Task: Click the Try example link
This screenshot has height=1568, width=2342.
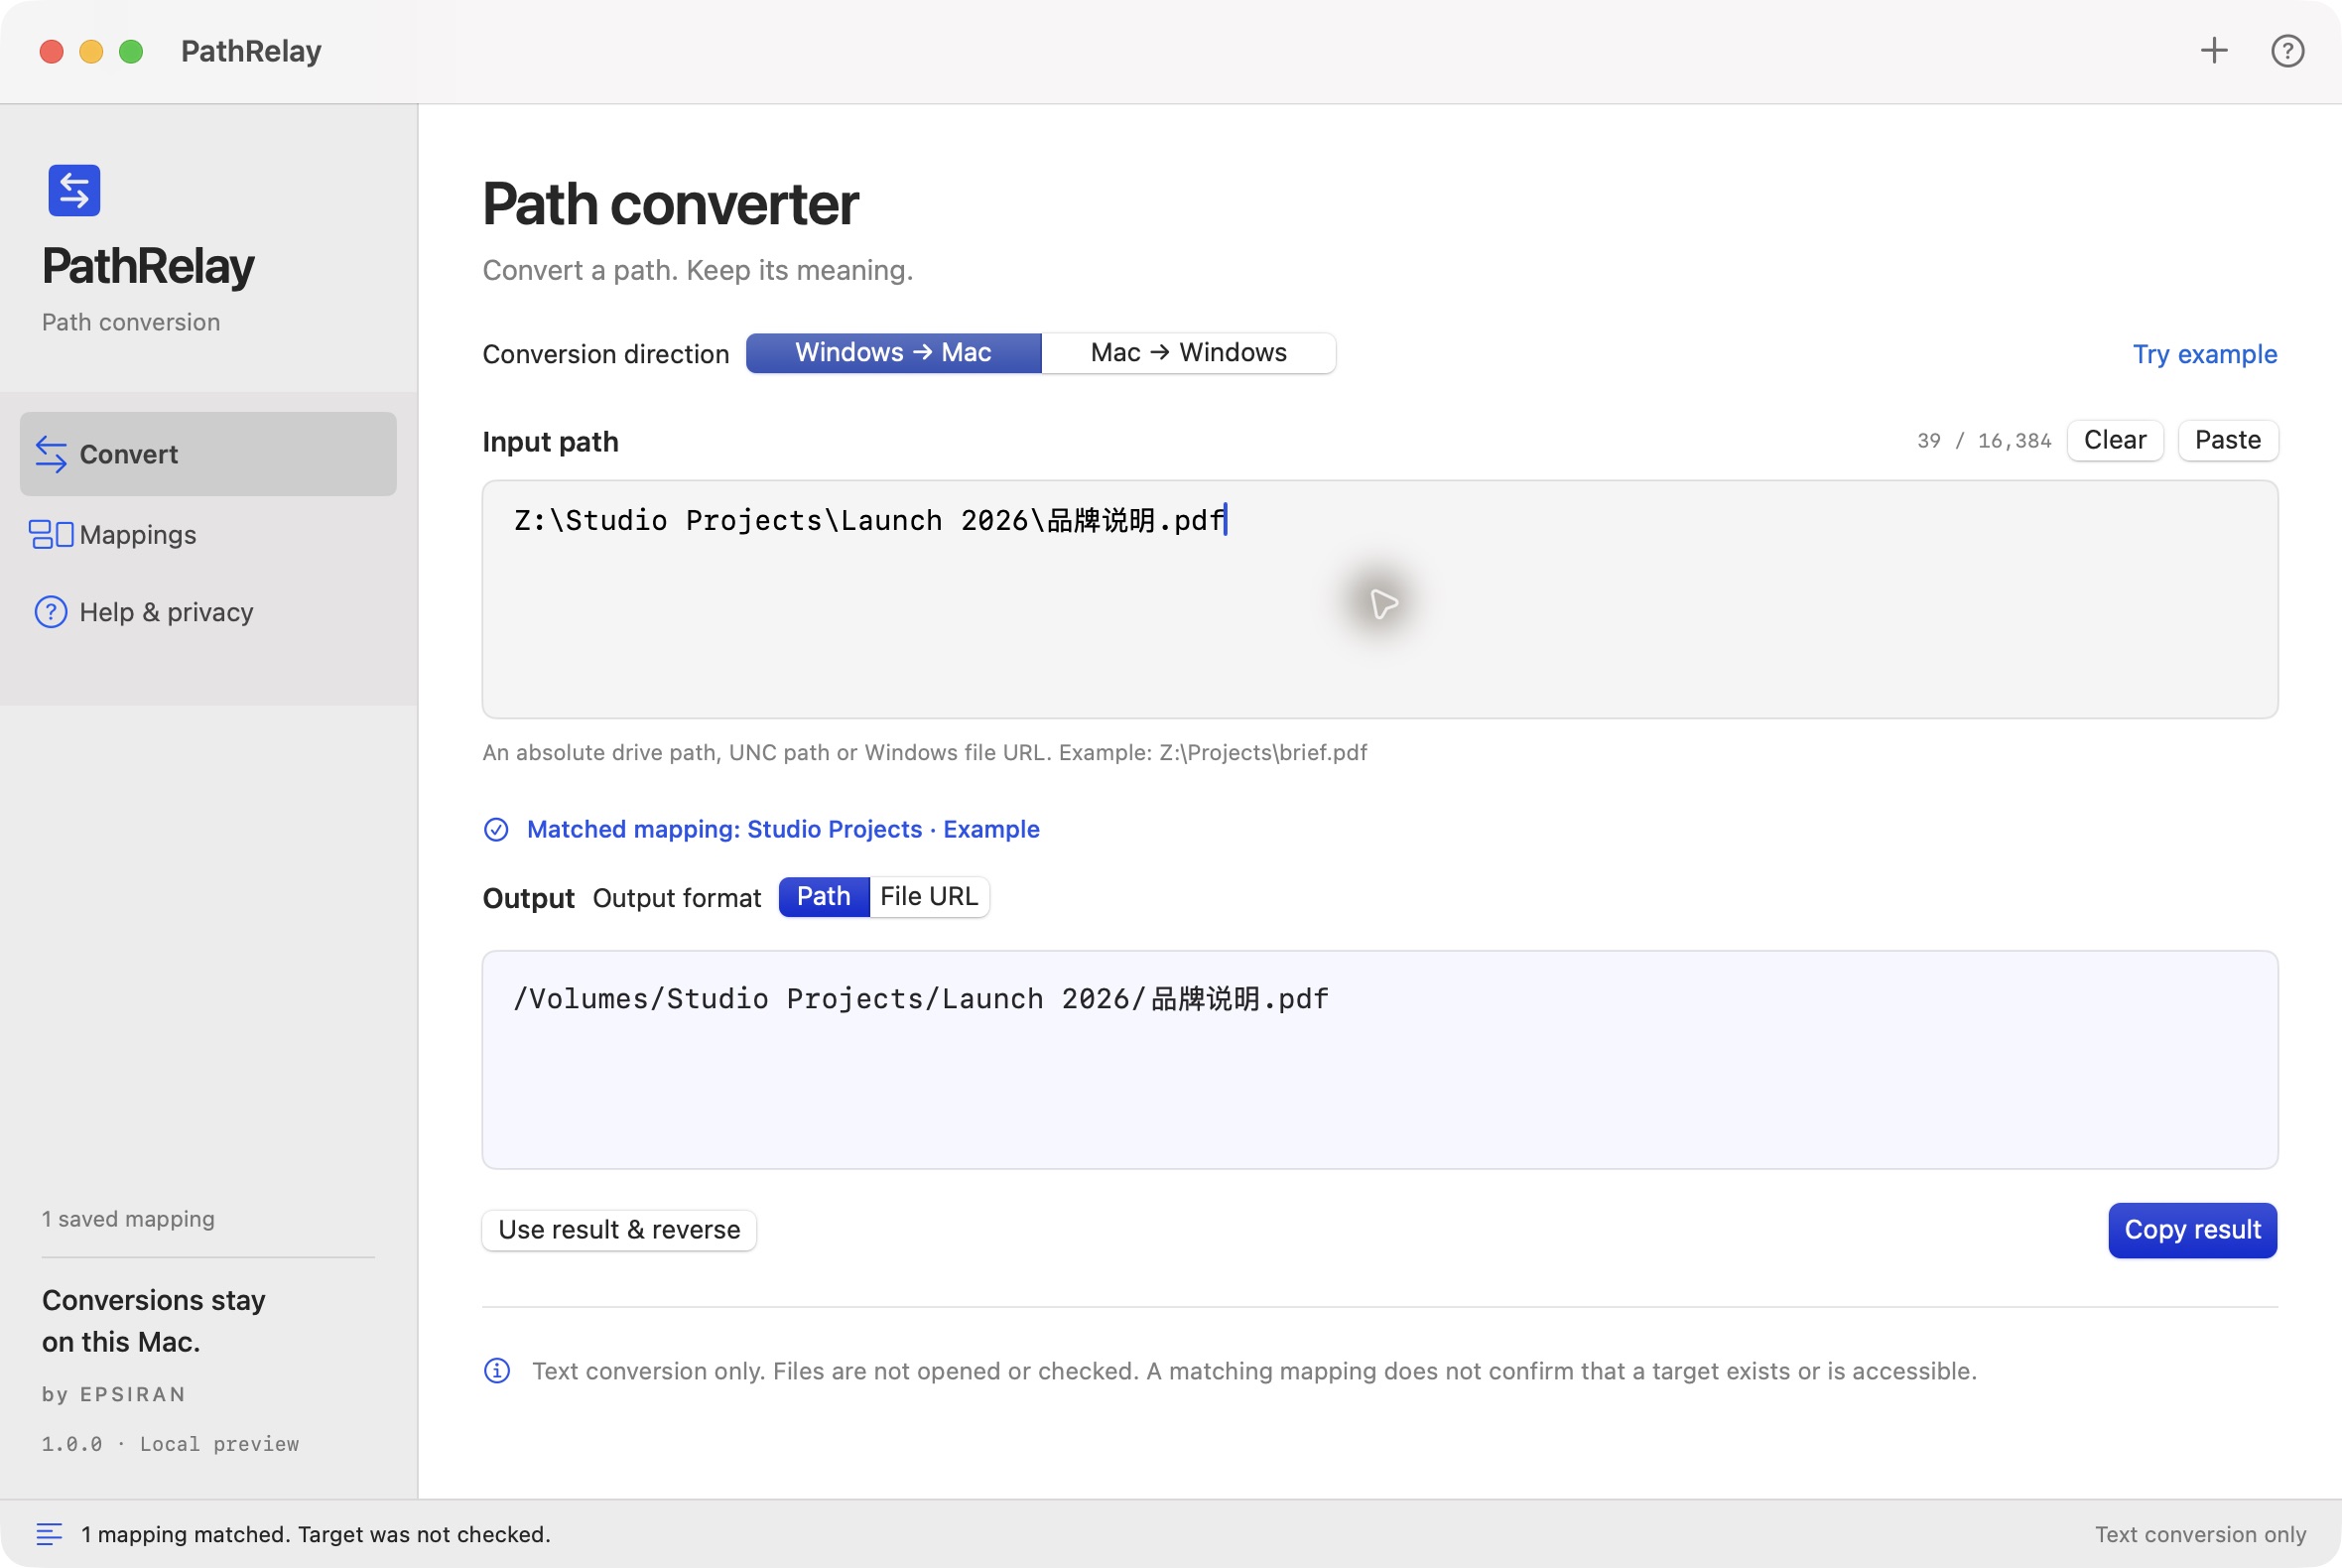Action: pos(2205,354)
